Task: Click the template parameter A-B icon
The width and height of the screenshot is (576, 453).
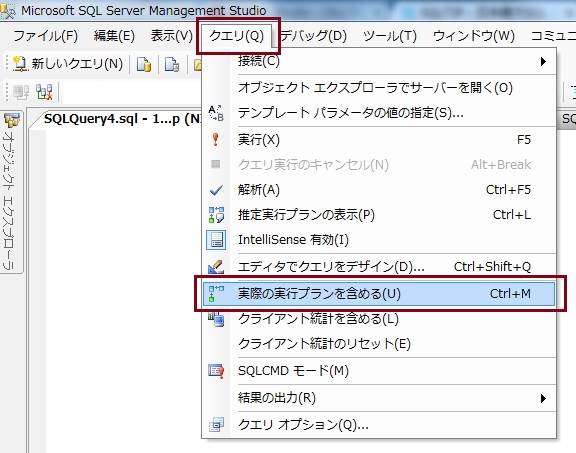Action: coord(216,113)
